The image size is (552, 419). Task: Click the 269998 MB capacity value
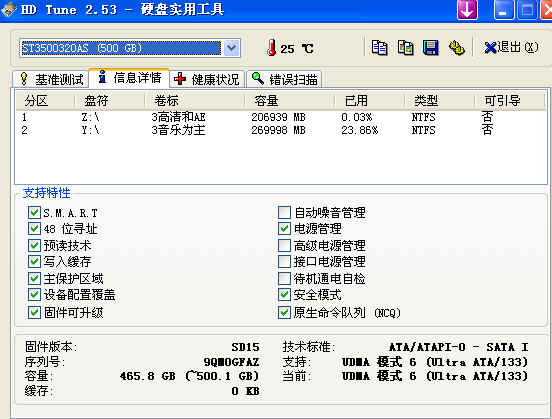(x=278, y=130)
